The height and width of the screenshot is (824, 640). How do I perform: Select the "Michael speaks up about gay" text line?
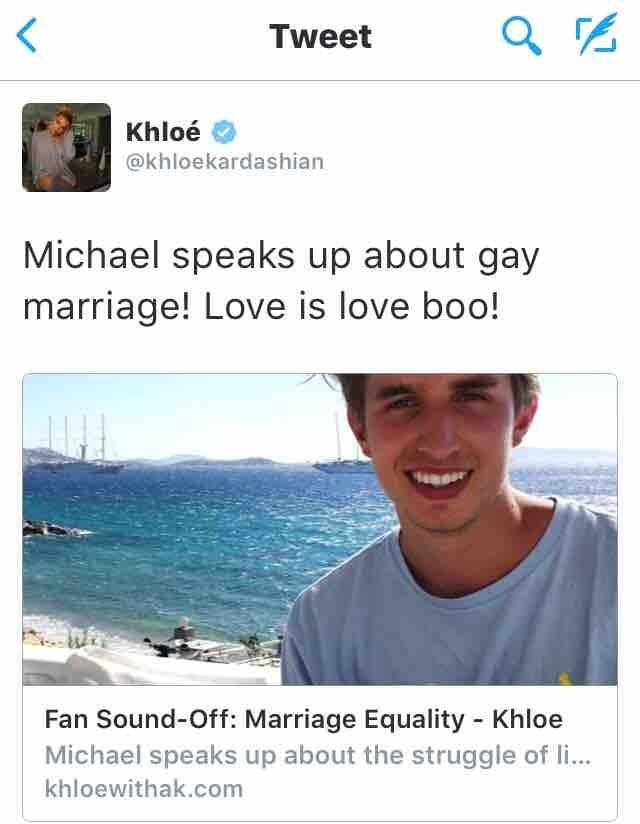[281, 257]
